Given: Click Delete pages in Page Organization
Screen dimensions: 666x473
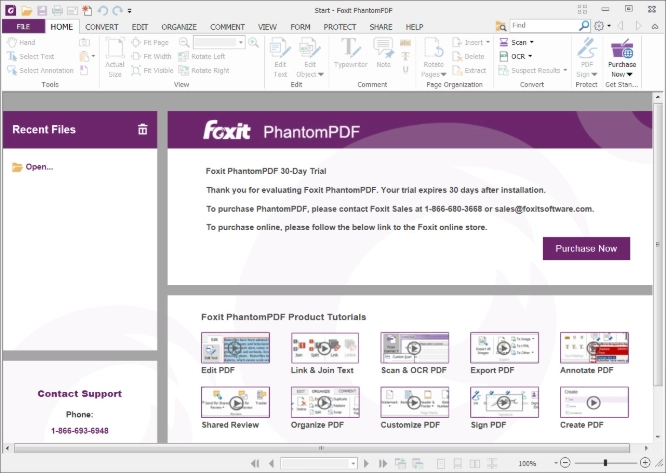Looking at the screenshot, I should 468,56.
